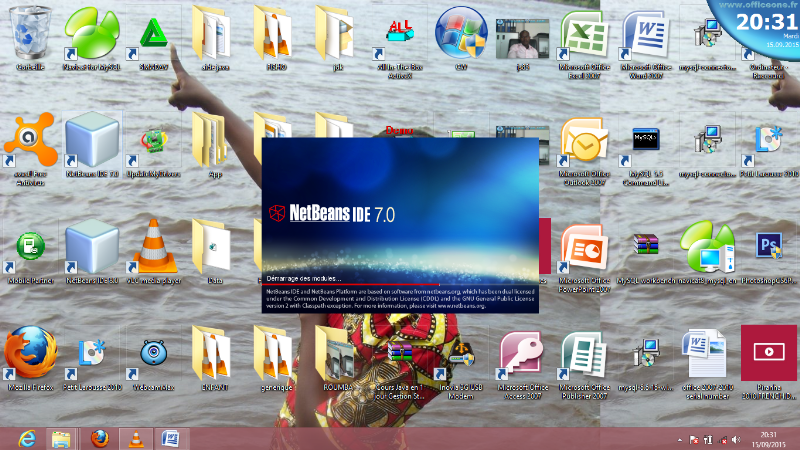Show hidden system tray icons
This screenshot has height=450, width=800.
tap(680, 440)
